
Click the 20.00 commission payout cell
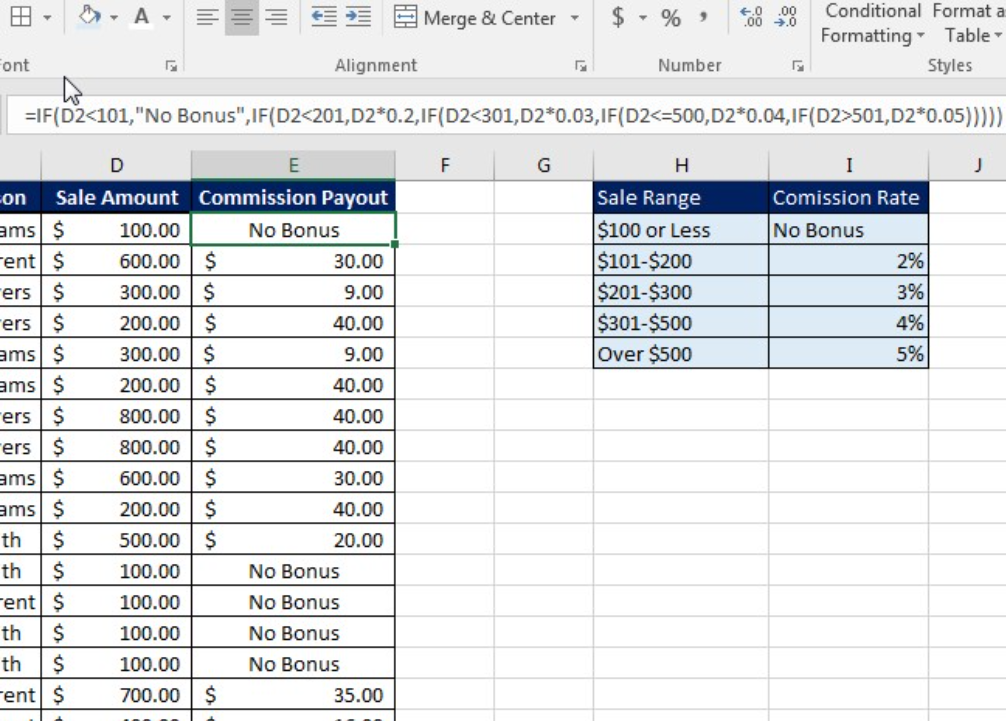(293, 540)
